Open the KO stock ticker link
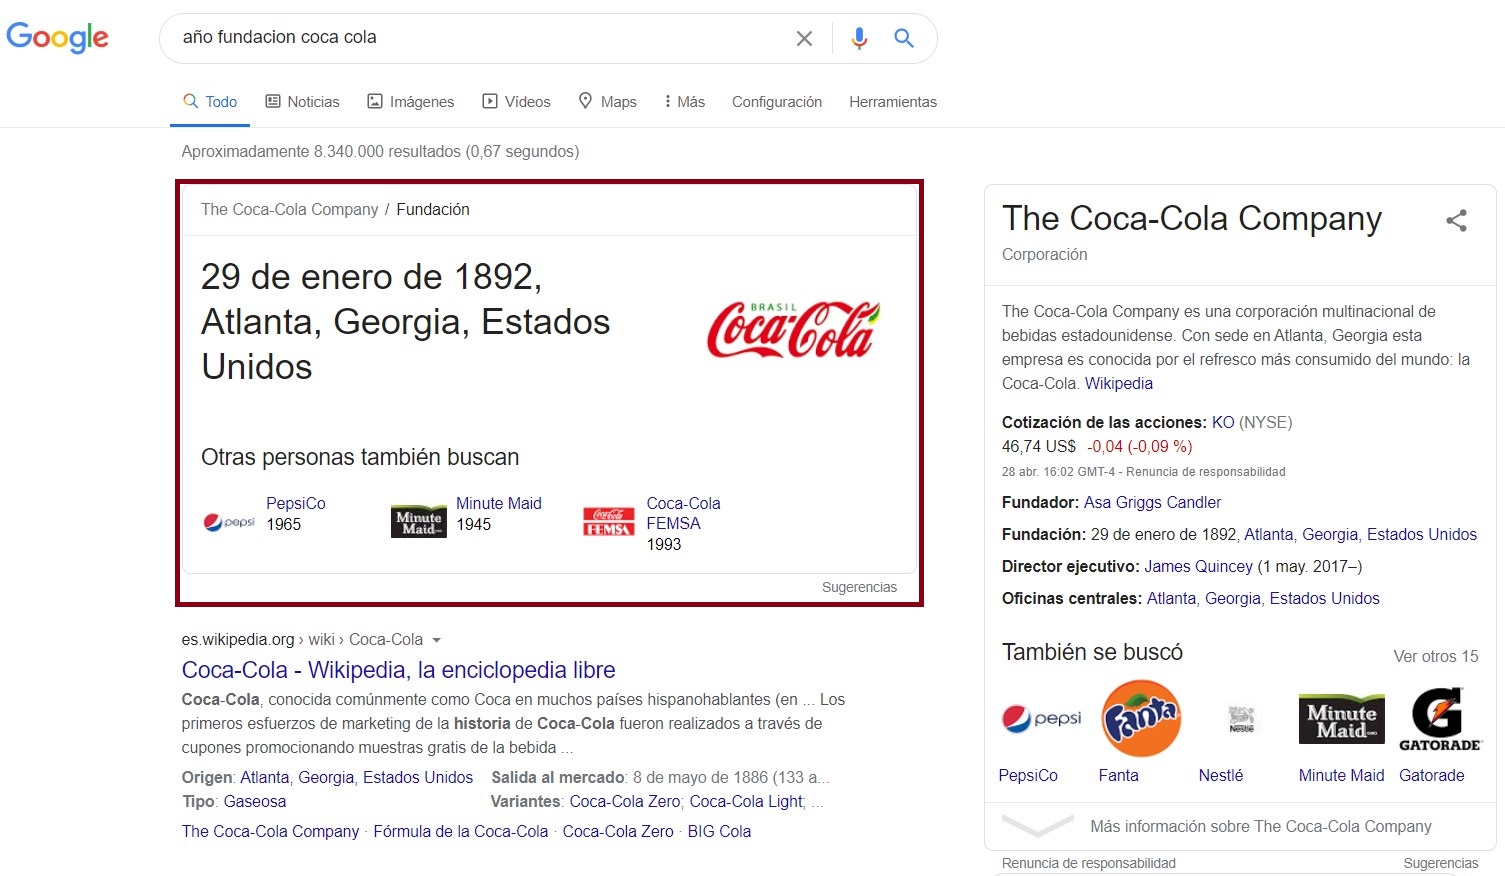 [1222, 422]
